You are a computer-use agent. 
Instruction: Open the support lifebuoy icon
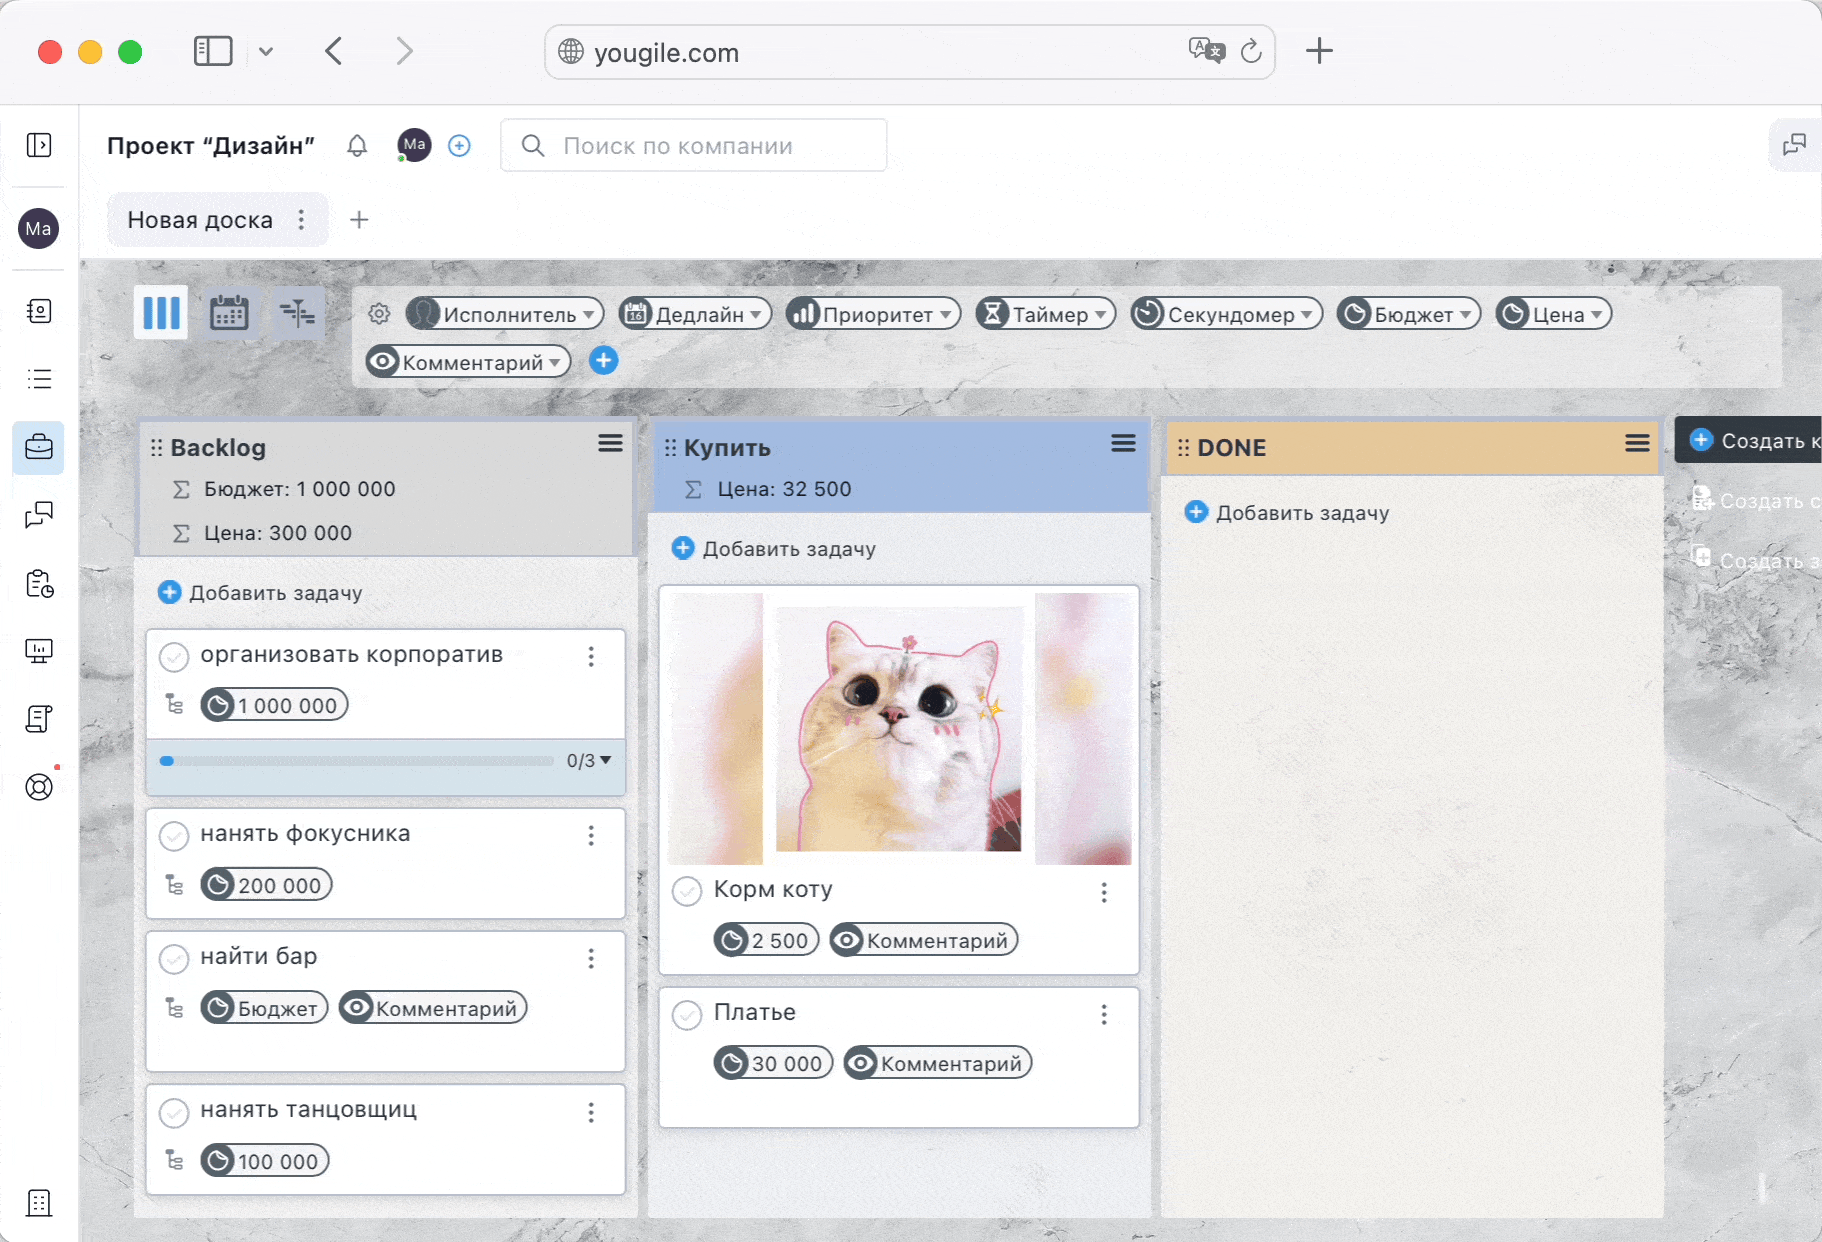click(39, 787)
